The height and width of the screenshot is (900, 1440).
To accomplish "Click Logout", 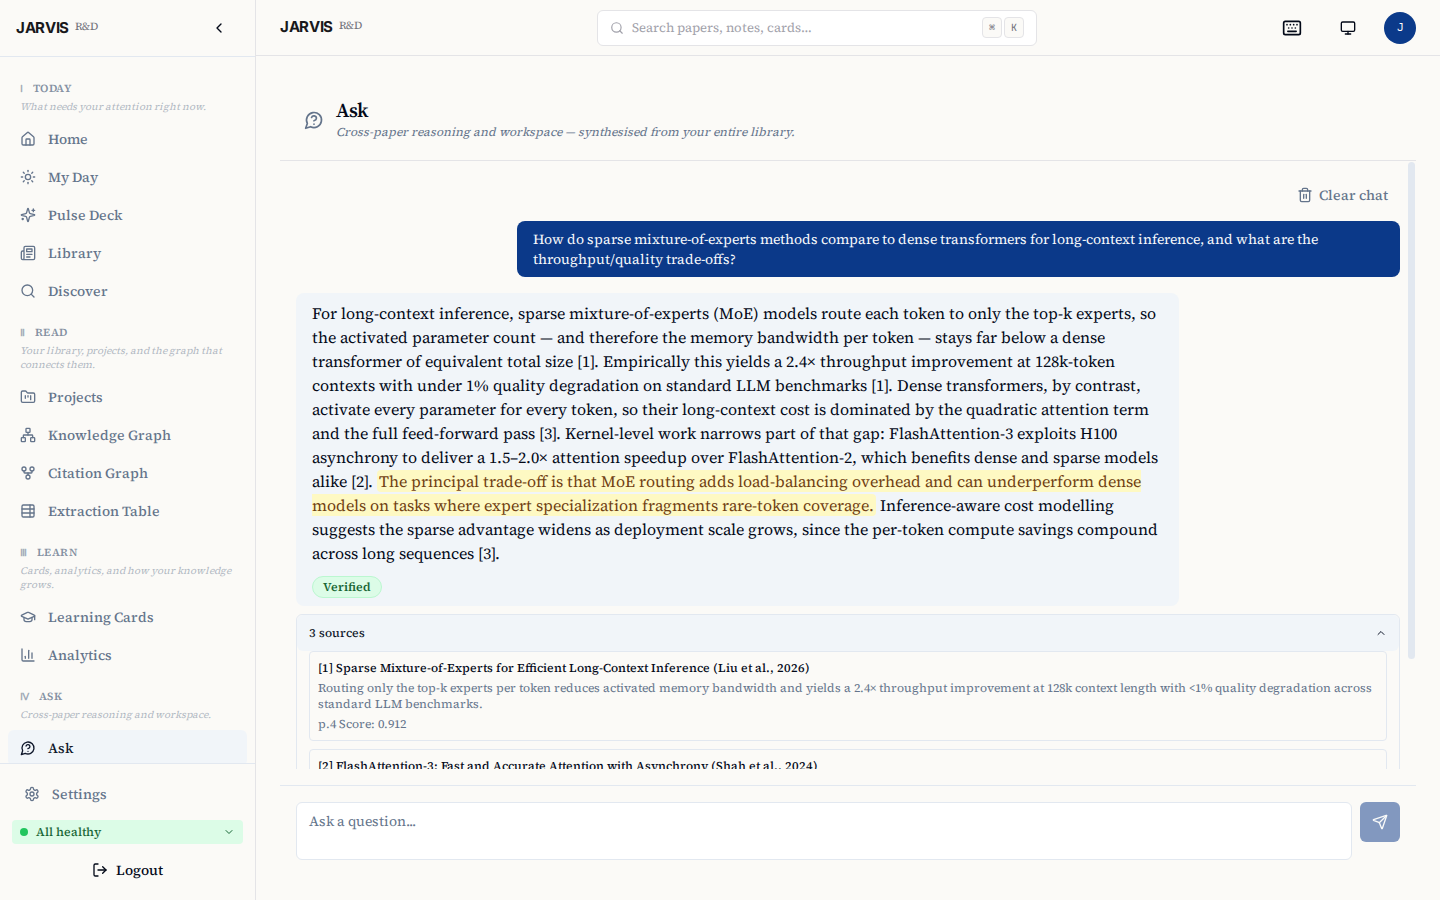I will (x=127, y=870).
